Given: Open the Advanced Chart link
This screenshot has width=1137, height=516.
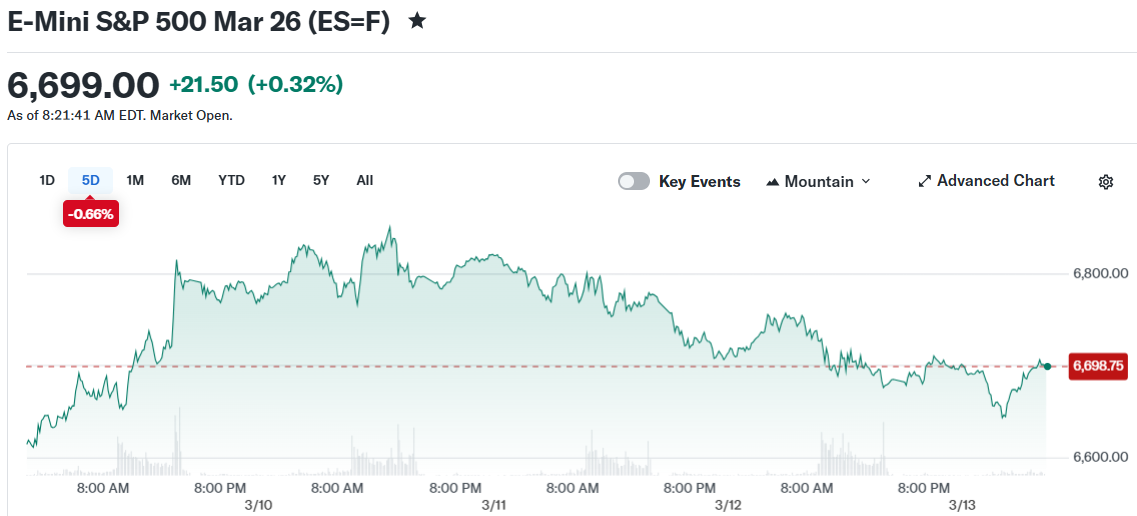Looking at the screenshot, I should point(995,181).
